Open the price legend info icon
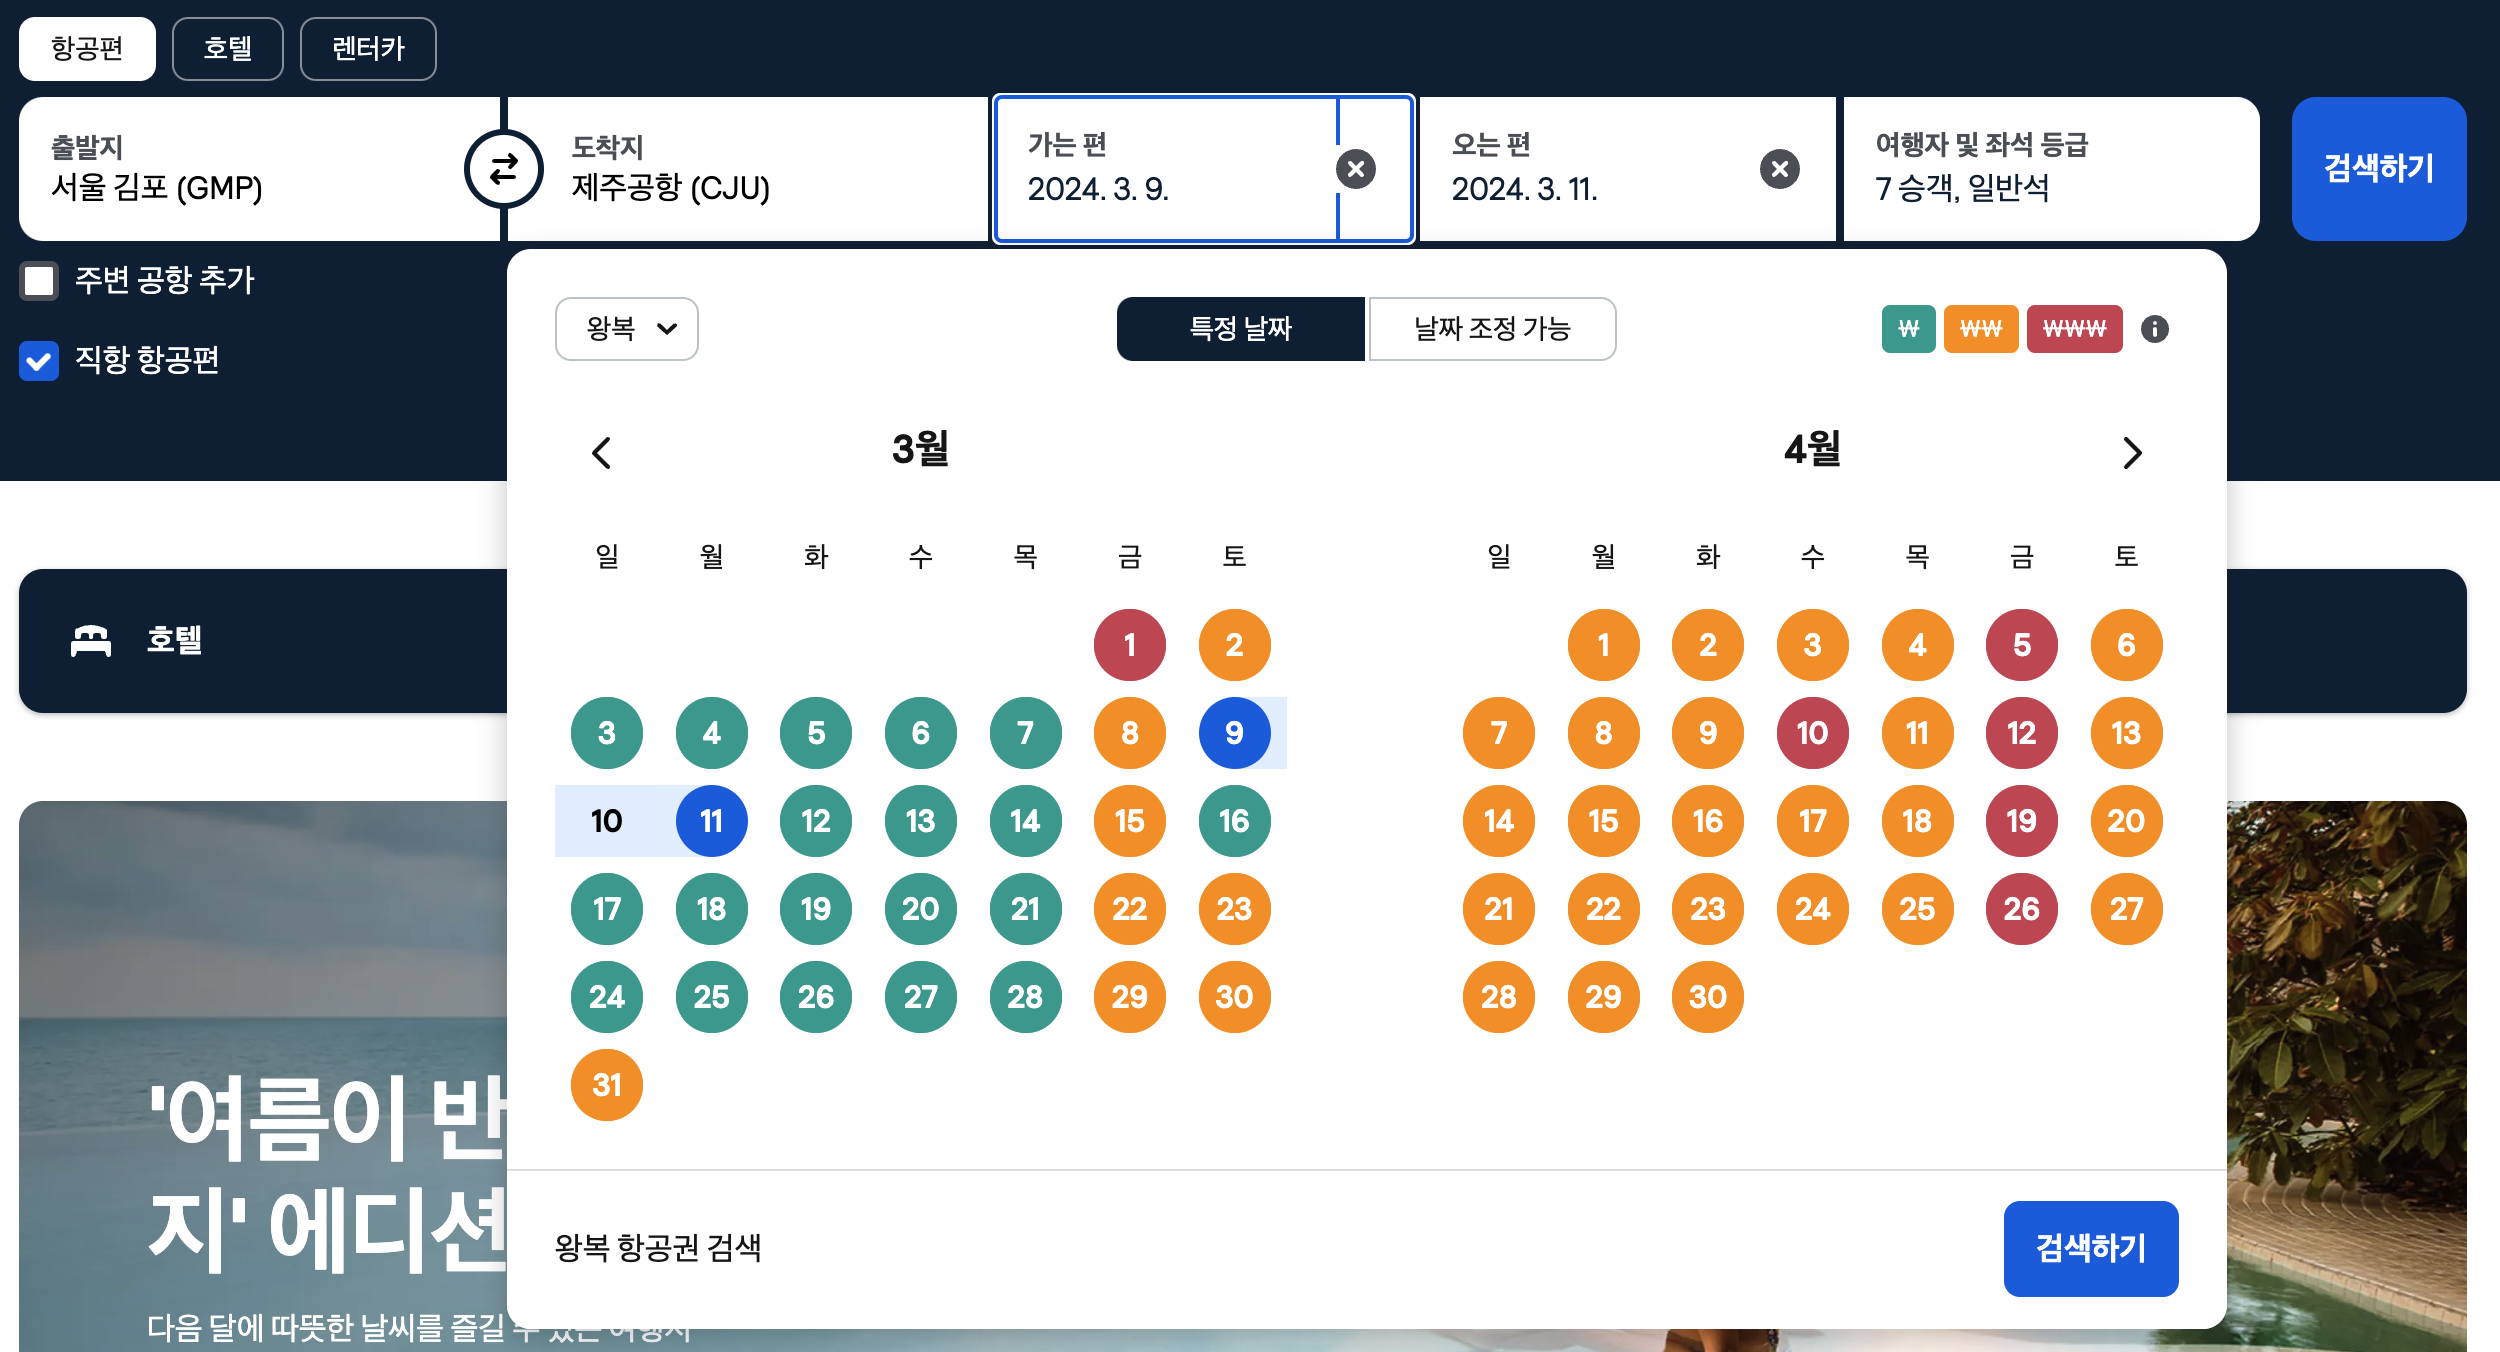Viewport: 2500px width, 1352px height. (2154, 329)
